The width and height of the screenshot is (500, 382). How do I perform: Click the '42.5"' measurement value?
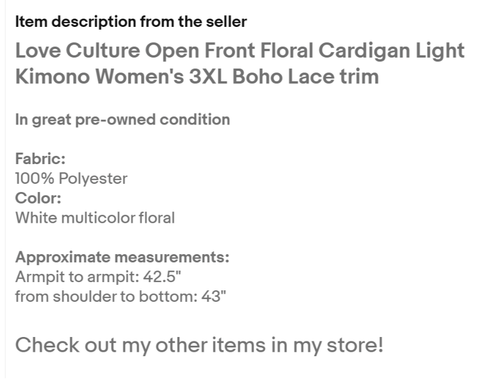click(162, 277)
